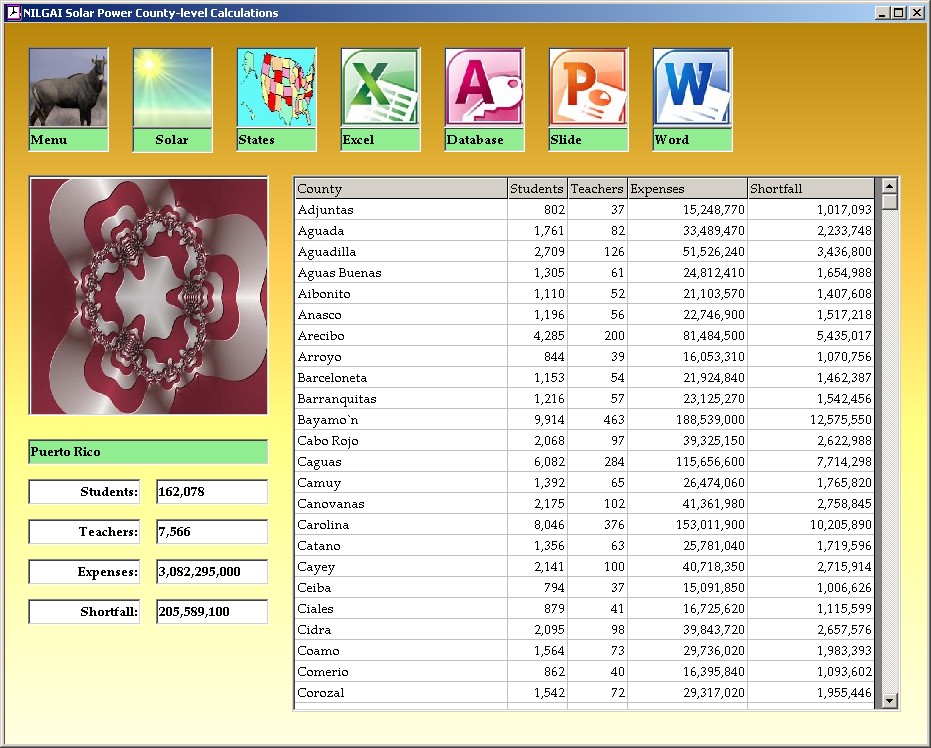The width and height of the screenshot is (931, 748).
Task: Click the Puerto Rico name field
Action: 149,452
